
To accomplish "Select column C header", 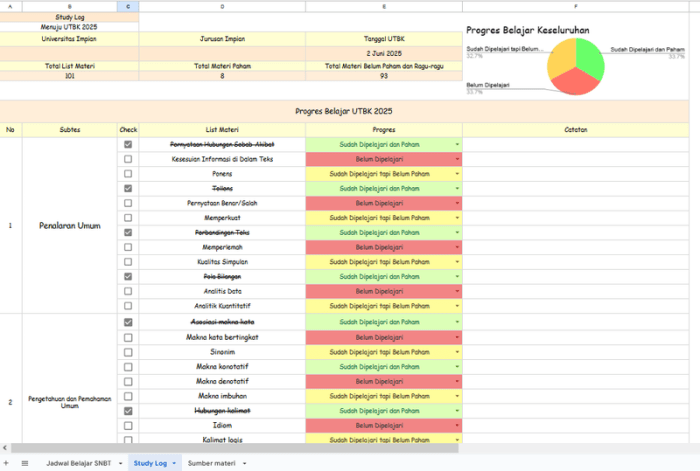I will pyautogui.click(x=128, y=6).
